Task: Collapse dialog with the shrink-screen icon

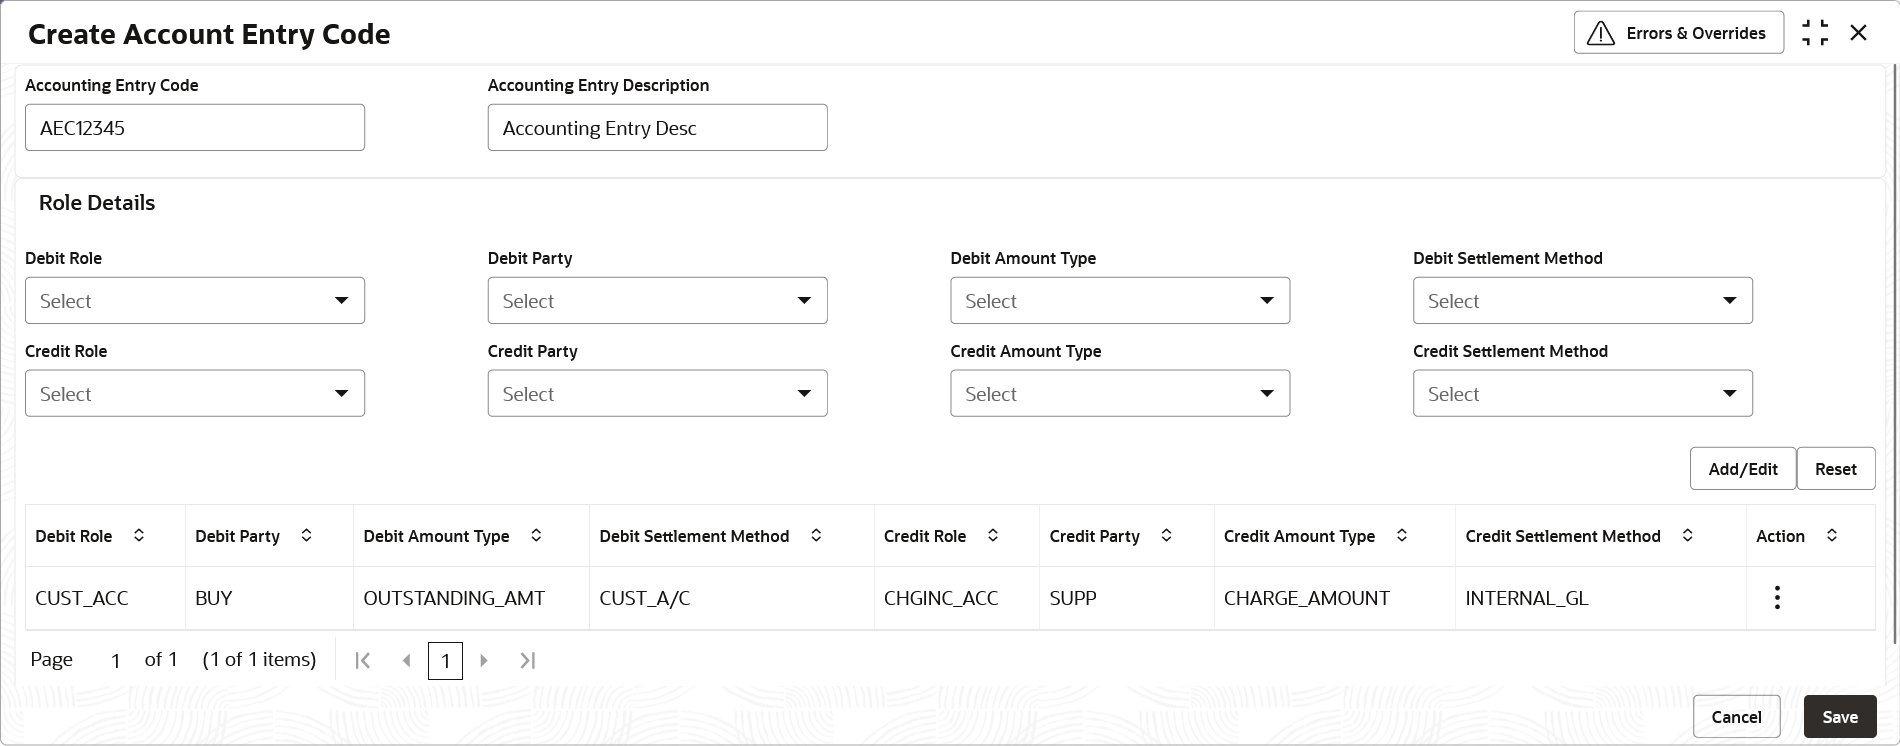Action: pyautogui.click(x=1815, y=33)
